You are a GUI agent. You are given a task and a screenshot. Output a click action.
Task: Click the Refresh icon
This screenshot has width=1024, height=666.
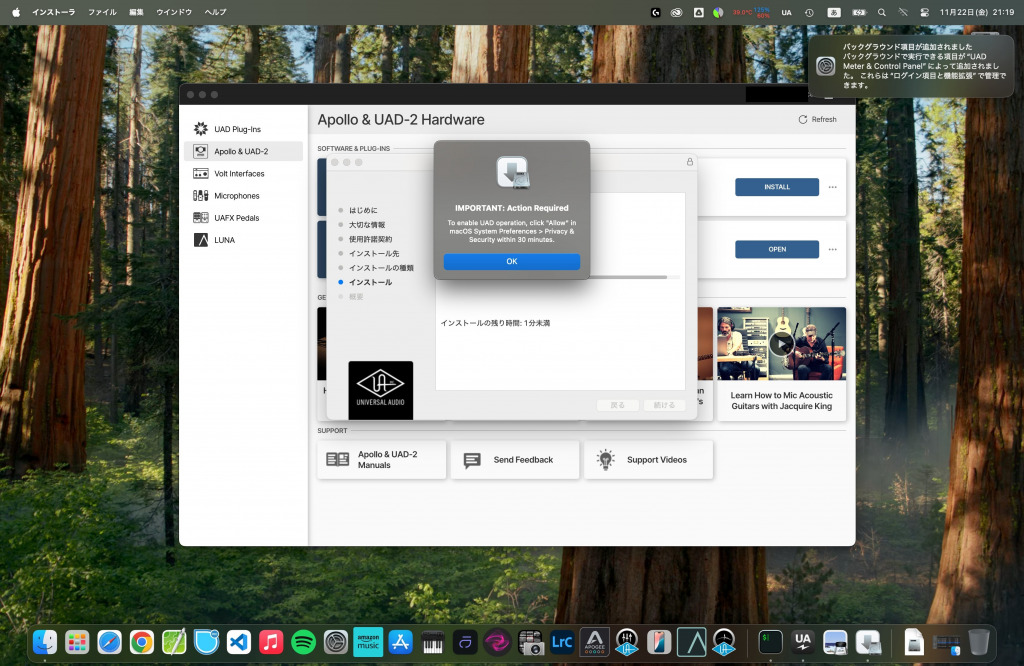(802, 120)
